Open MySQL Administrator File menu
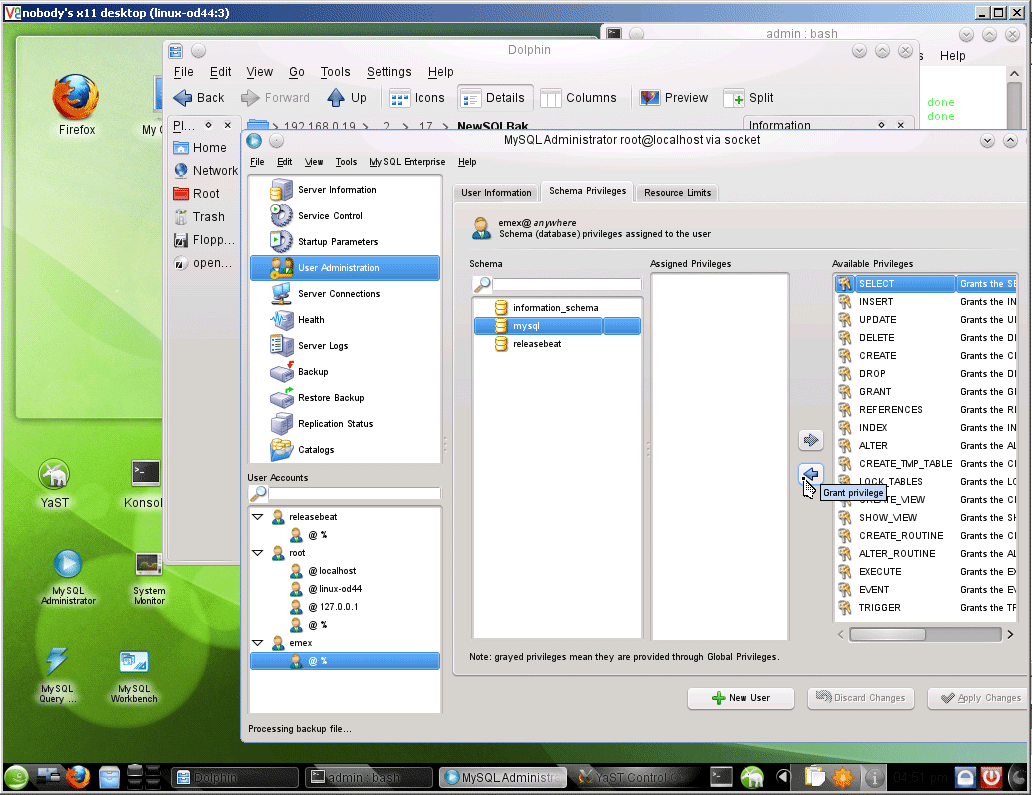Viewport: 1032px width, 795px height. [x=257, y=162]
